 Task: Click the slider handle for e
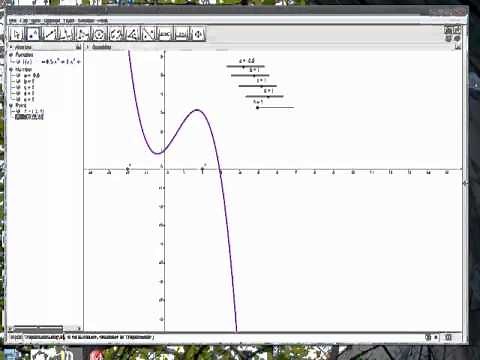coord(257,107)
